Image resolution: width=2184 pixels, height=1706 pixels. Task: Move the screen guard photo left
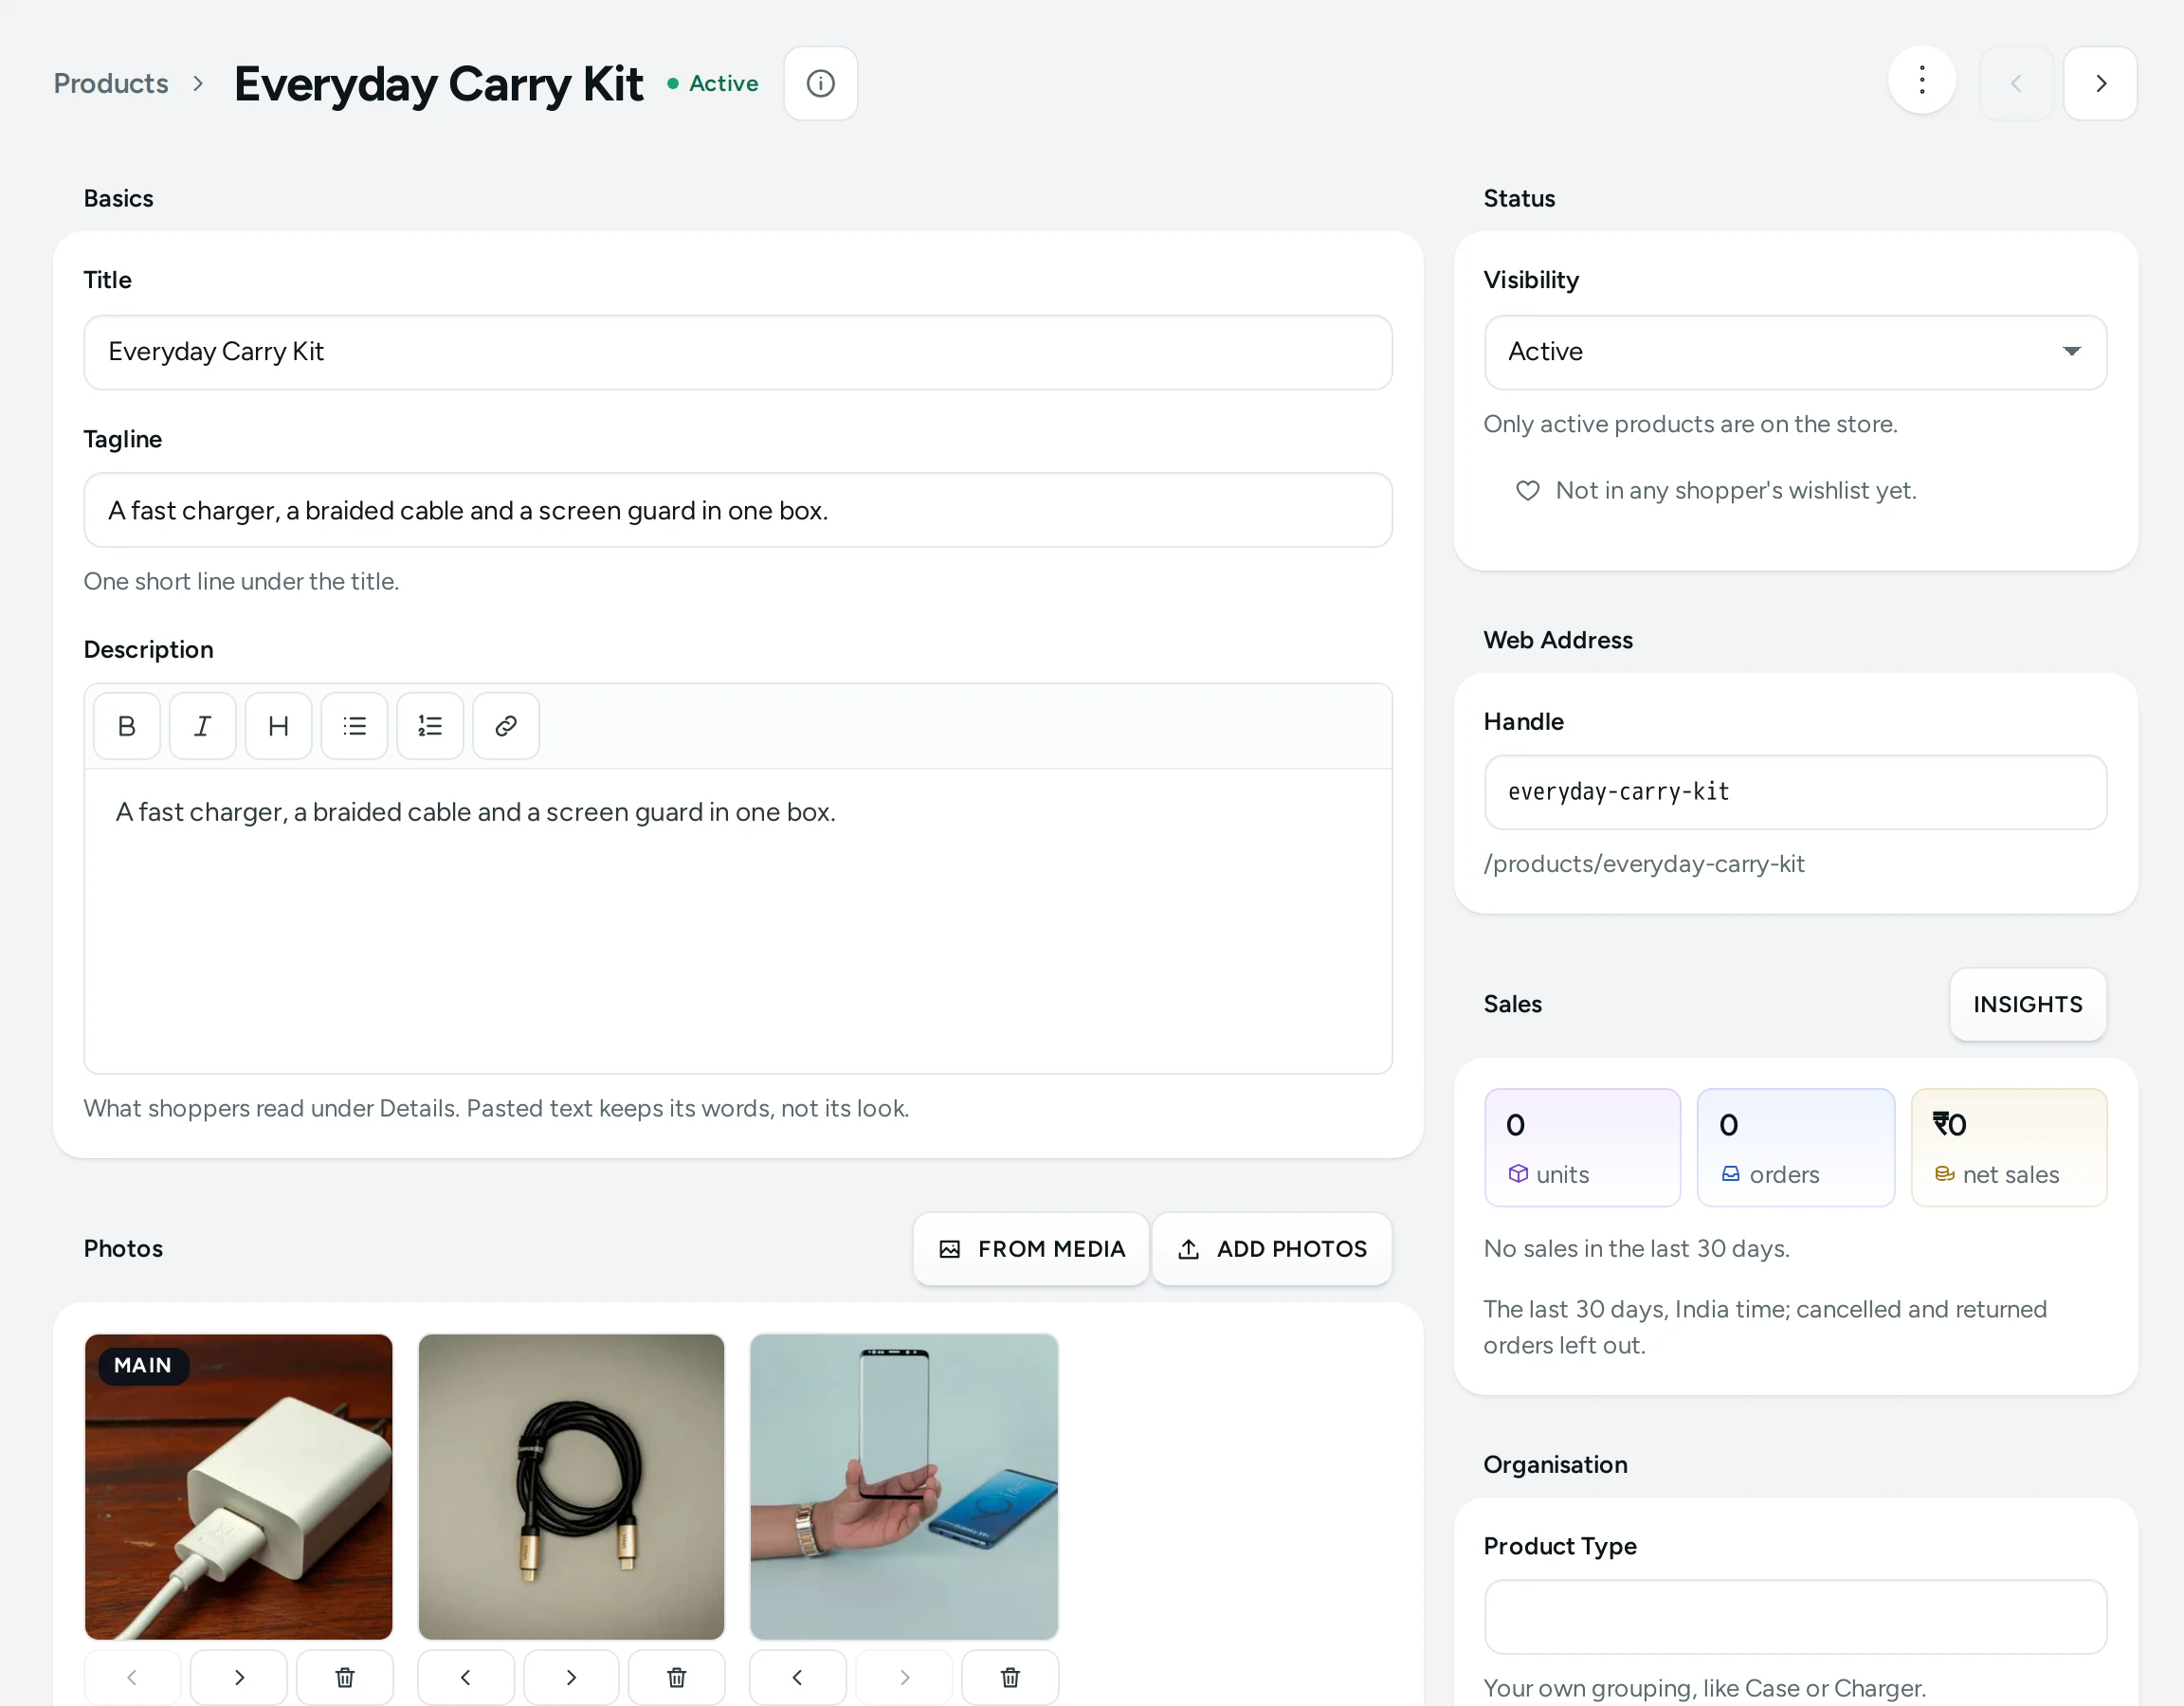coord(798,1677)
